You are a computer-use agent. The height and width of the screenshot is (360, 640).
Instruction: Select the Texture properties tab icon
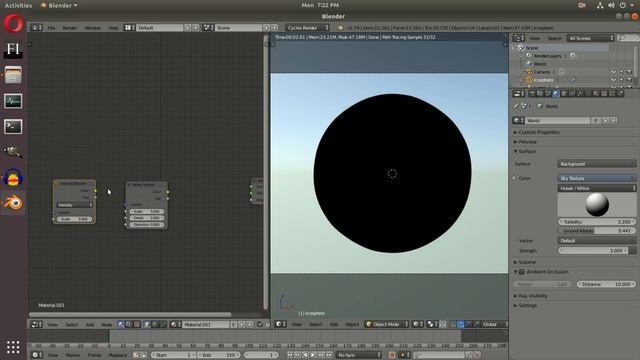coord(604,94)
